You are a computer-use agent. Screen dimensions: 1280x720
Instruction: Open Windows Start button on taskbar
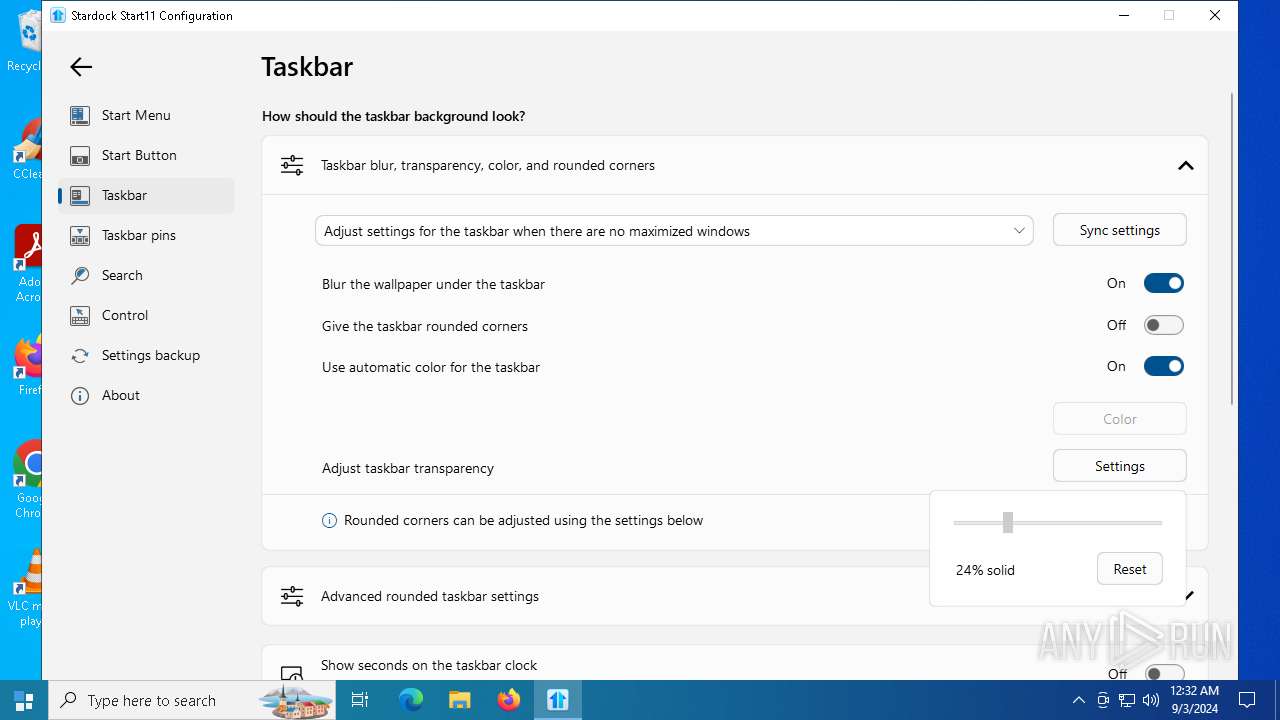coord(24,700)
